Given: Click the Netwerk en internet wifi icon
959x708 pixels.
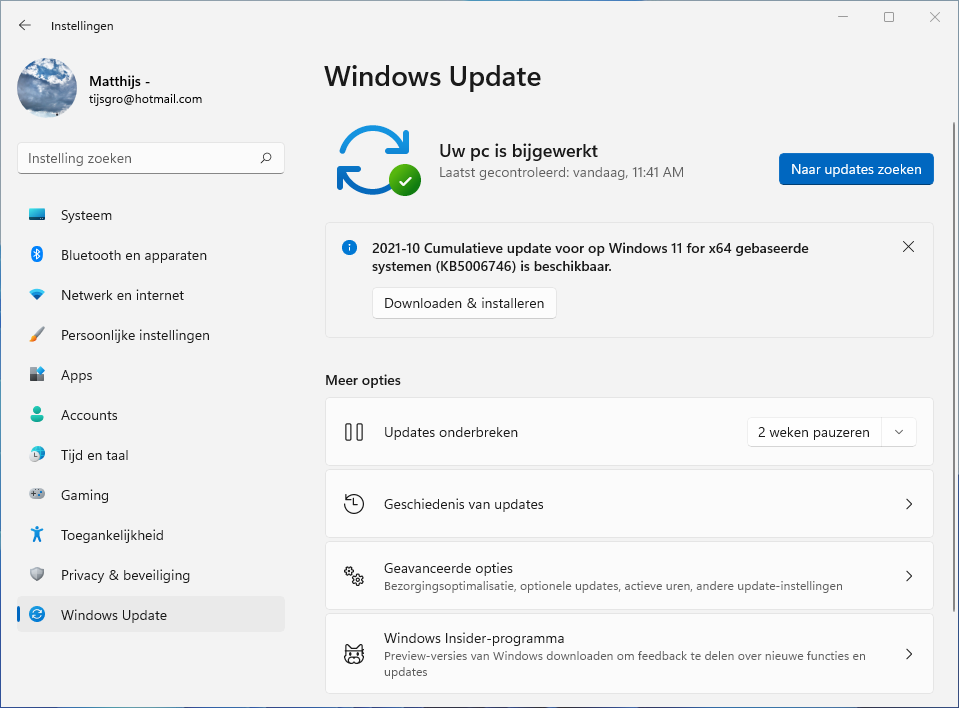Looking at the screenshot, I should 37,295.
